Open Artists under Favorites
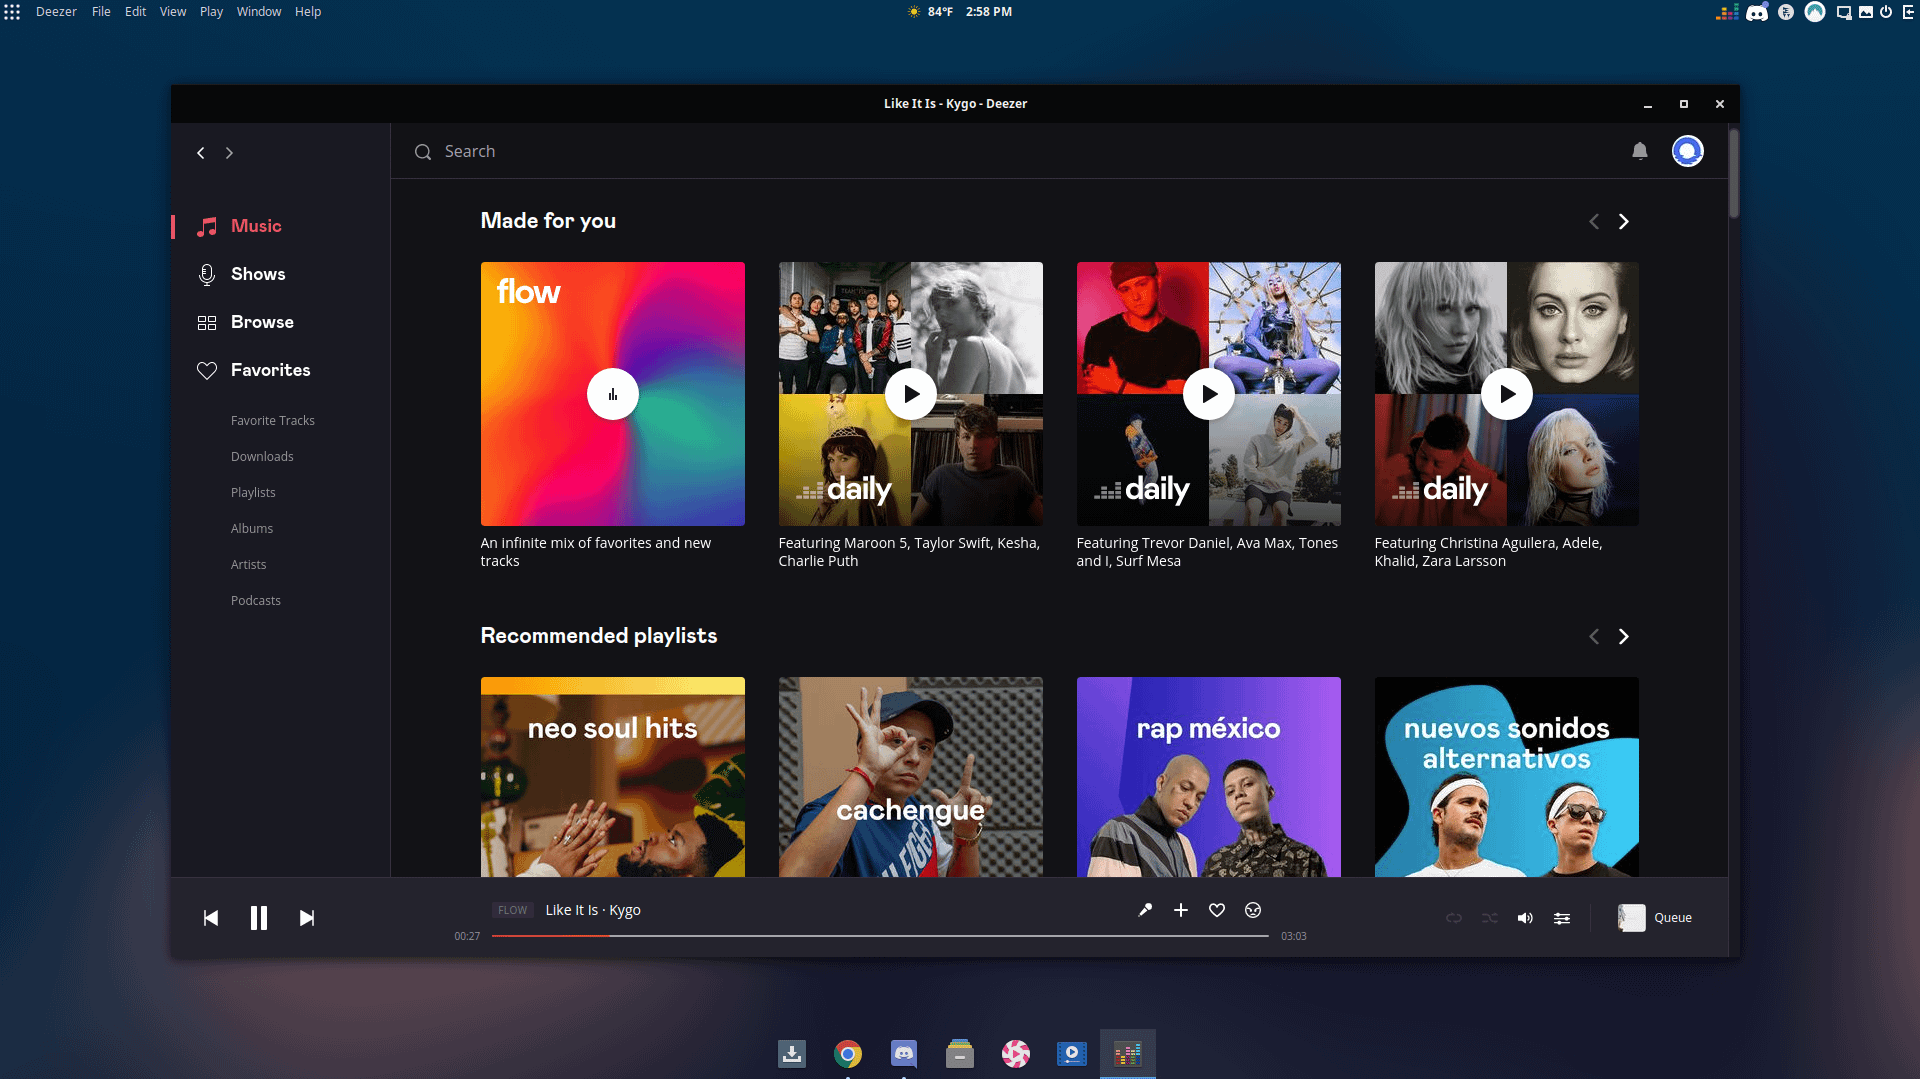The width and height of the screenshot is (1920, 1079). click(248, 565)
